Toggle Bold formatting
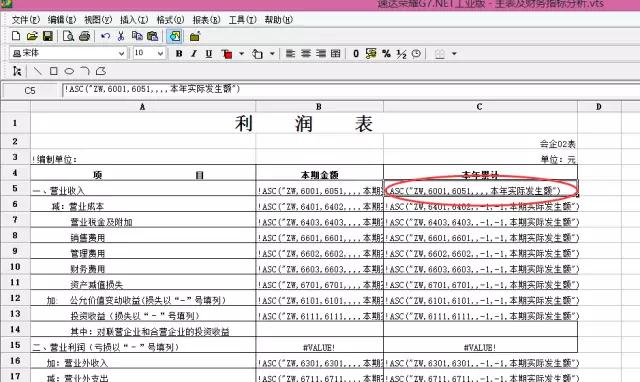The height and width of the screenshot is (382, 640). [179, 53]
